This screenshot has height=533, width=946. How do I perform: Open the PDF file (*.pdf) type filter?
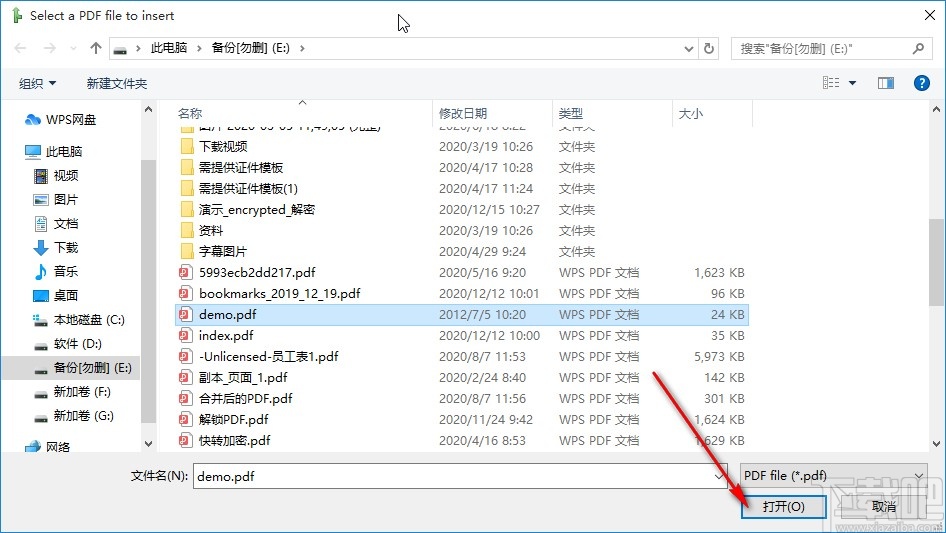(833, 476)
